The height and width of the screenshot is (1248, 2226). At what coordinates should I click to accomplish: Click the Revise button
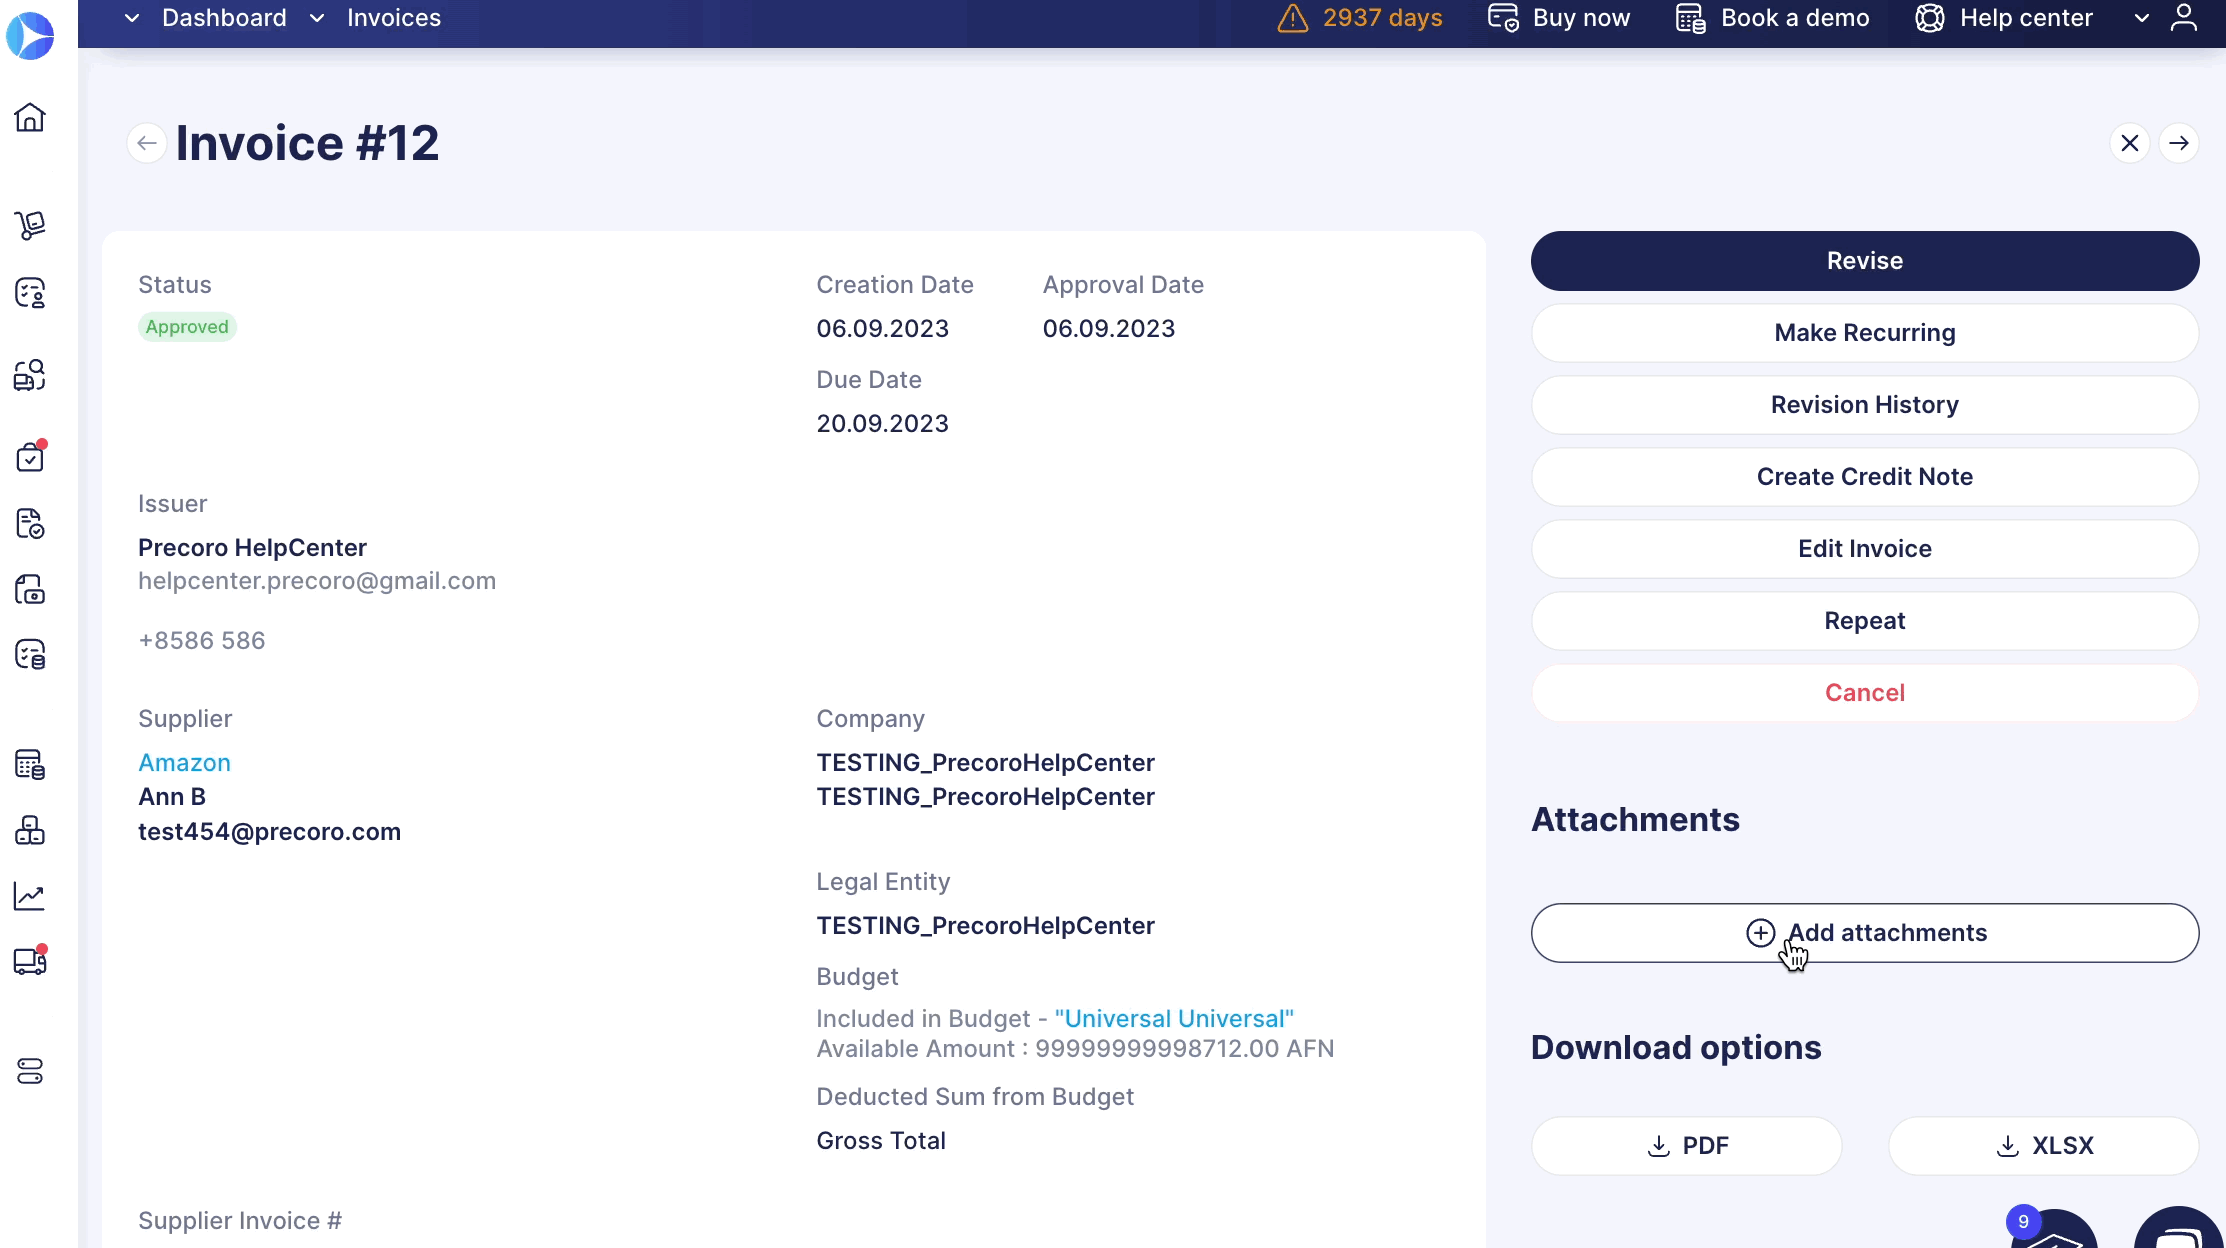[x=1865, y=261]
